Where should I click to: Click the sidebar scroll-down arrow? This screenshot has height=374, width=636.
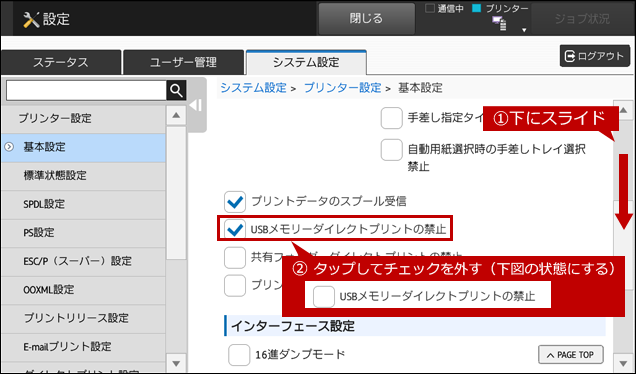point(176,363)
